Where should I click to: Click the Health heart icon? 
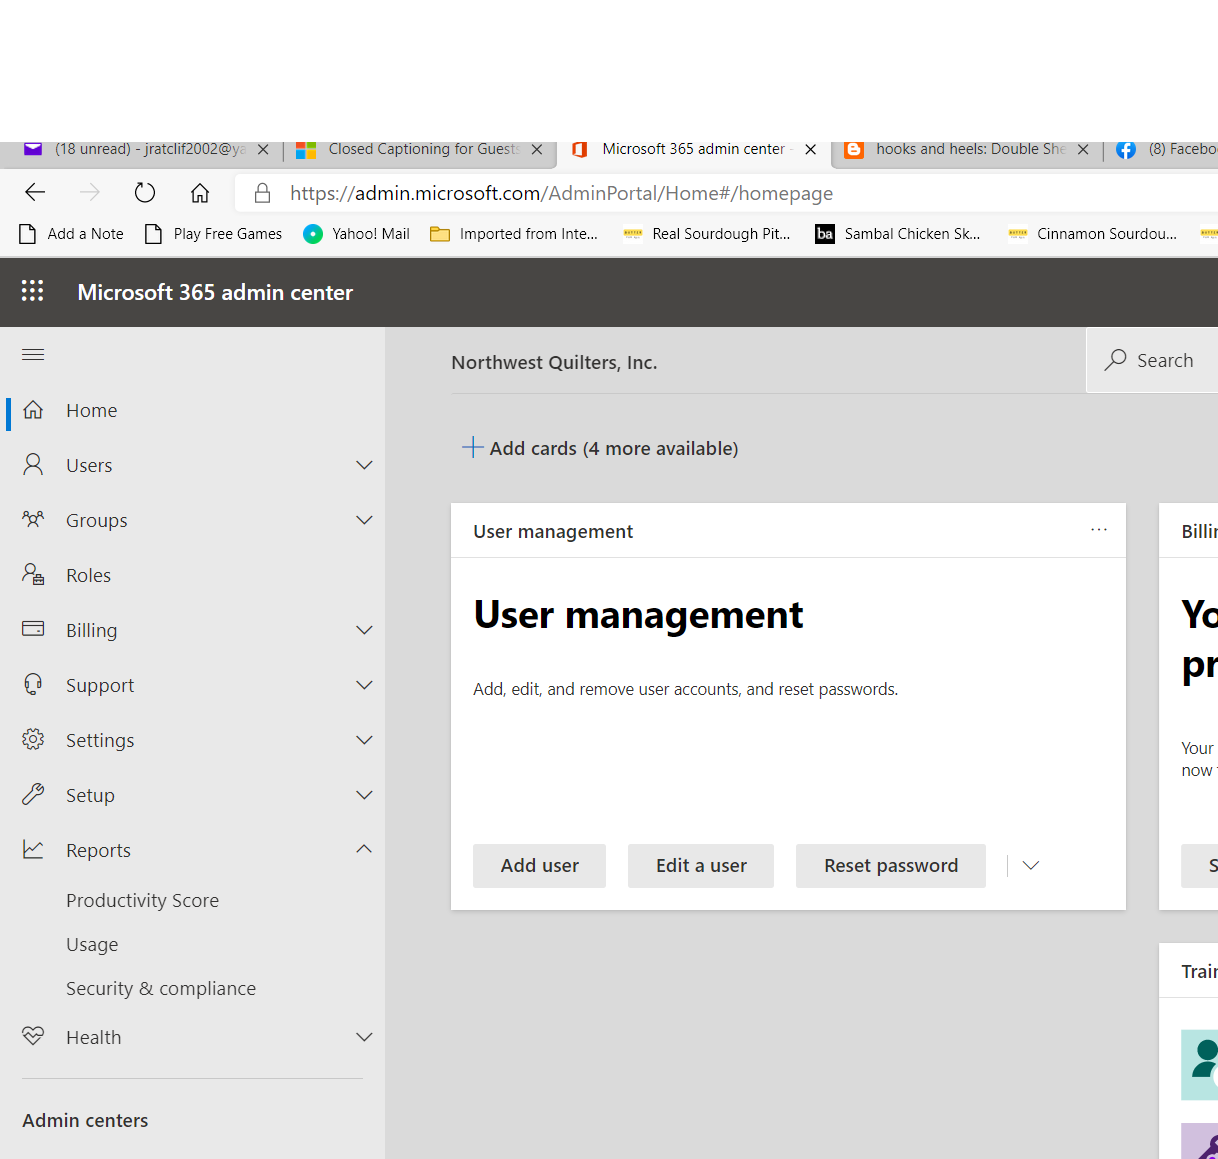(33, 1036)
